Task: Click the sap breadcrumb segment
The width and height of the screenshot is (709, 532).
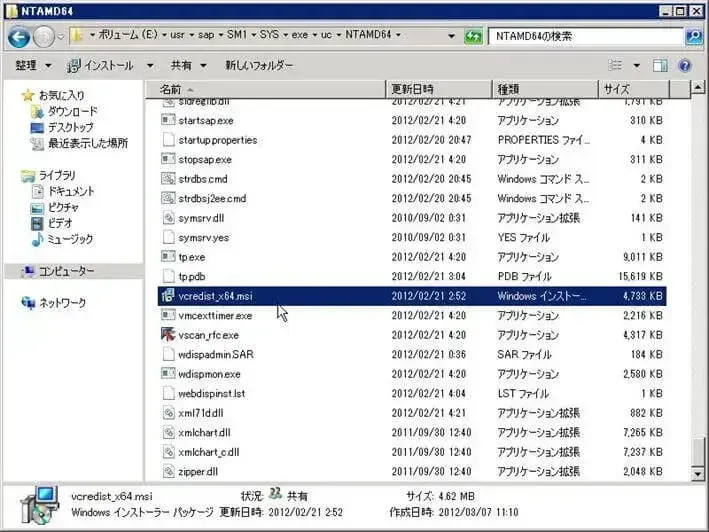Action: coord(206,35)
